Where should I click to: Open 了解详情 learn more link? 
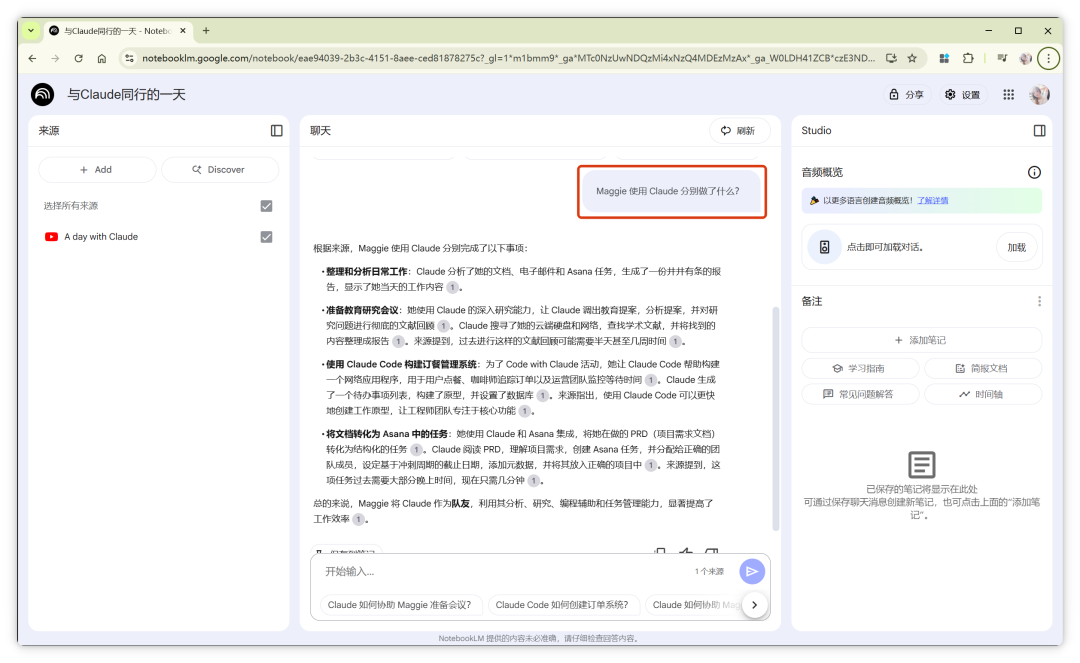coord(933,200)
